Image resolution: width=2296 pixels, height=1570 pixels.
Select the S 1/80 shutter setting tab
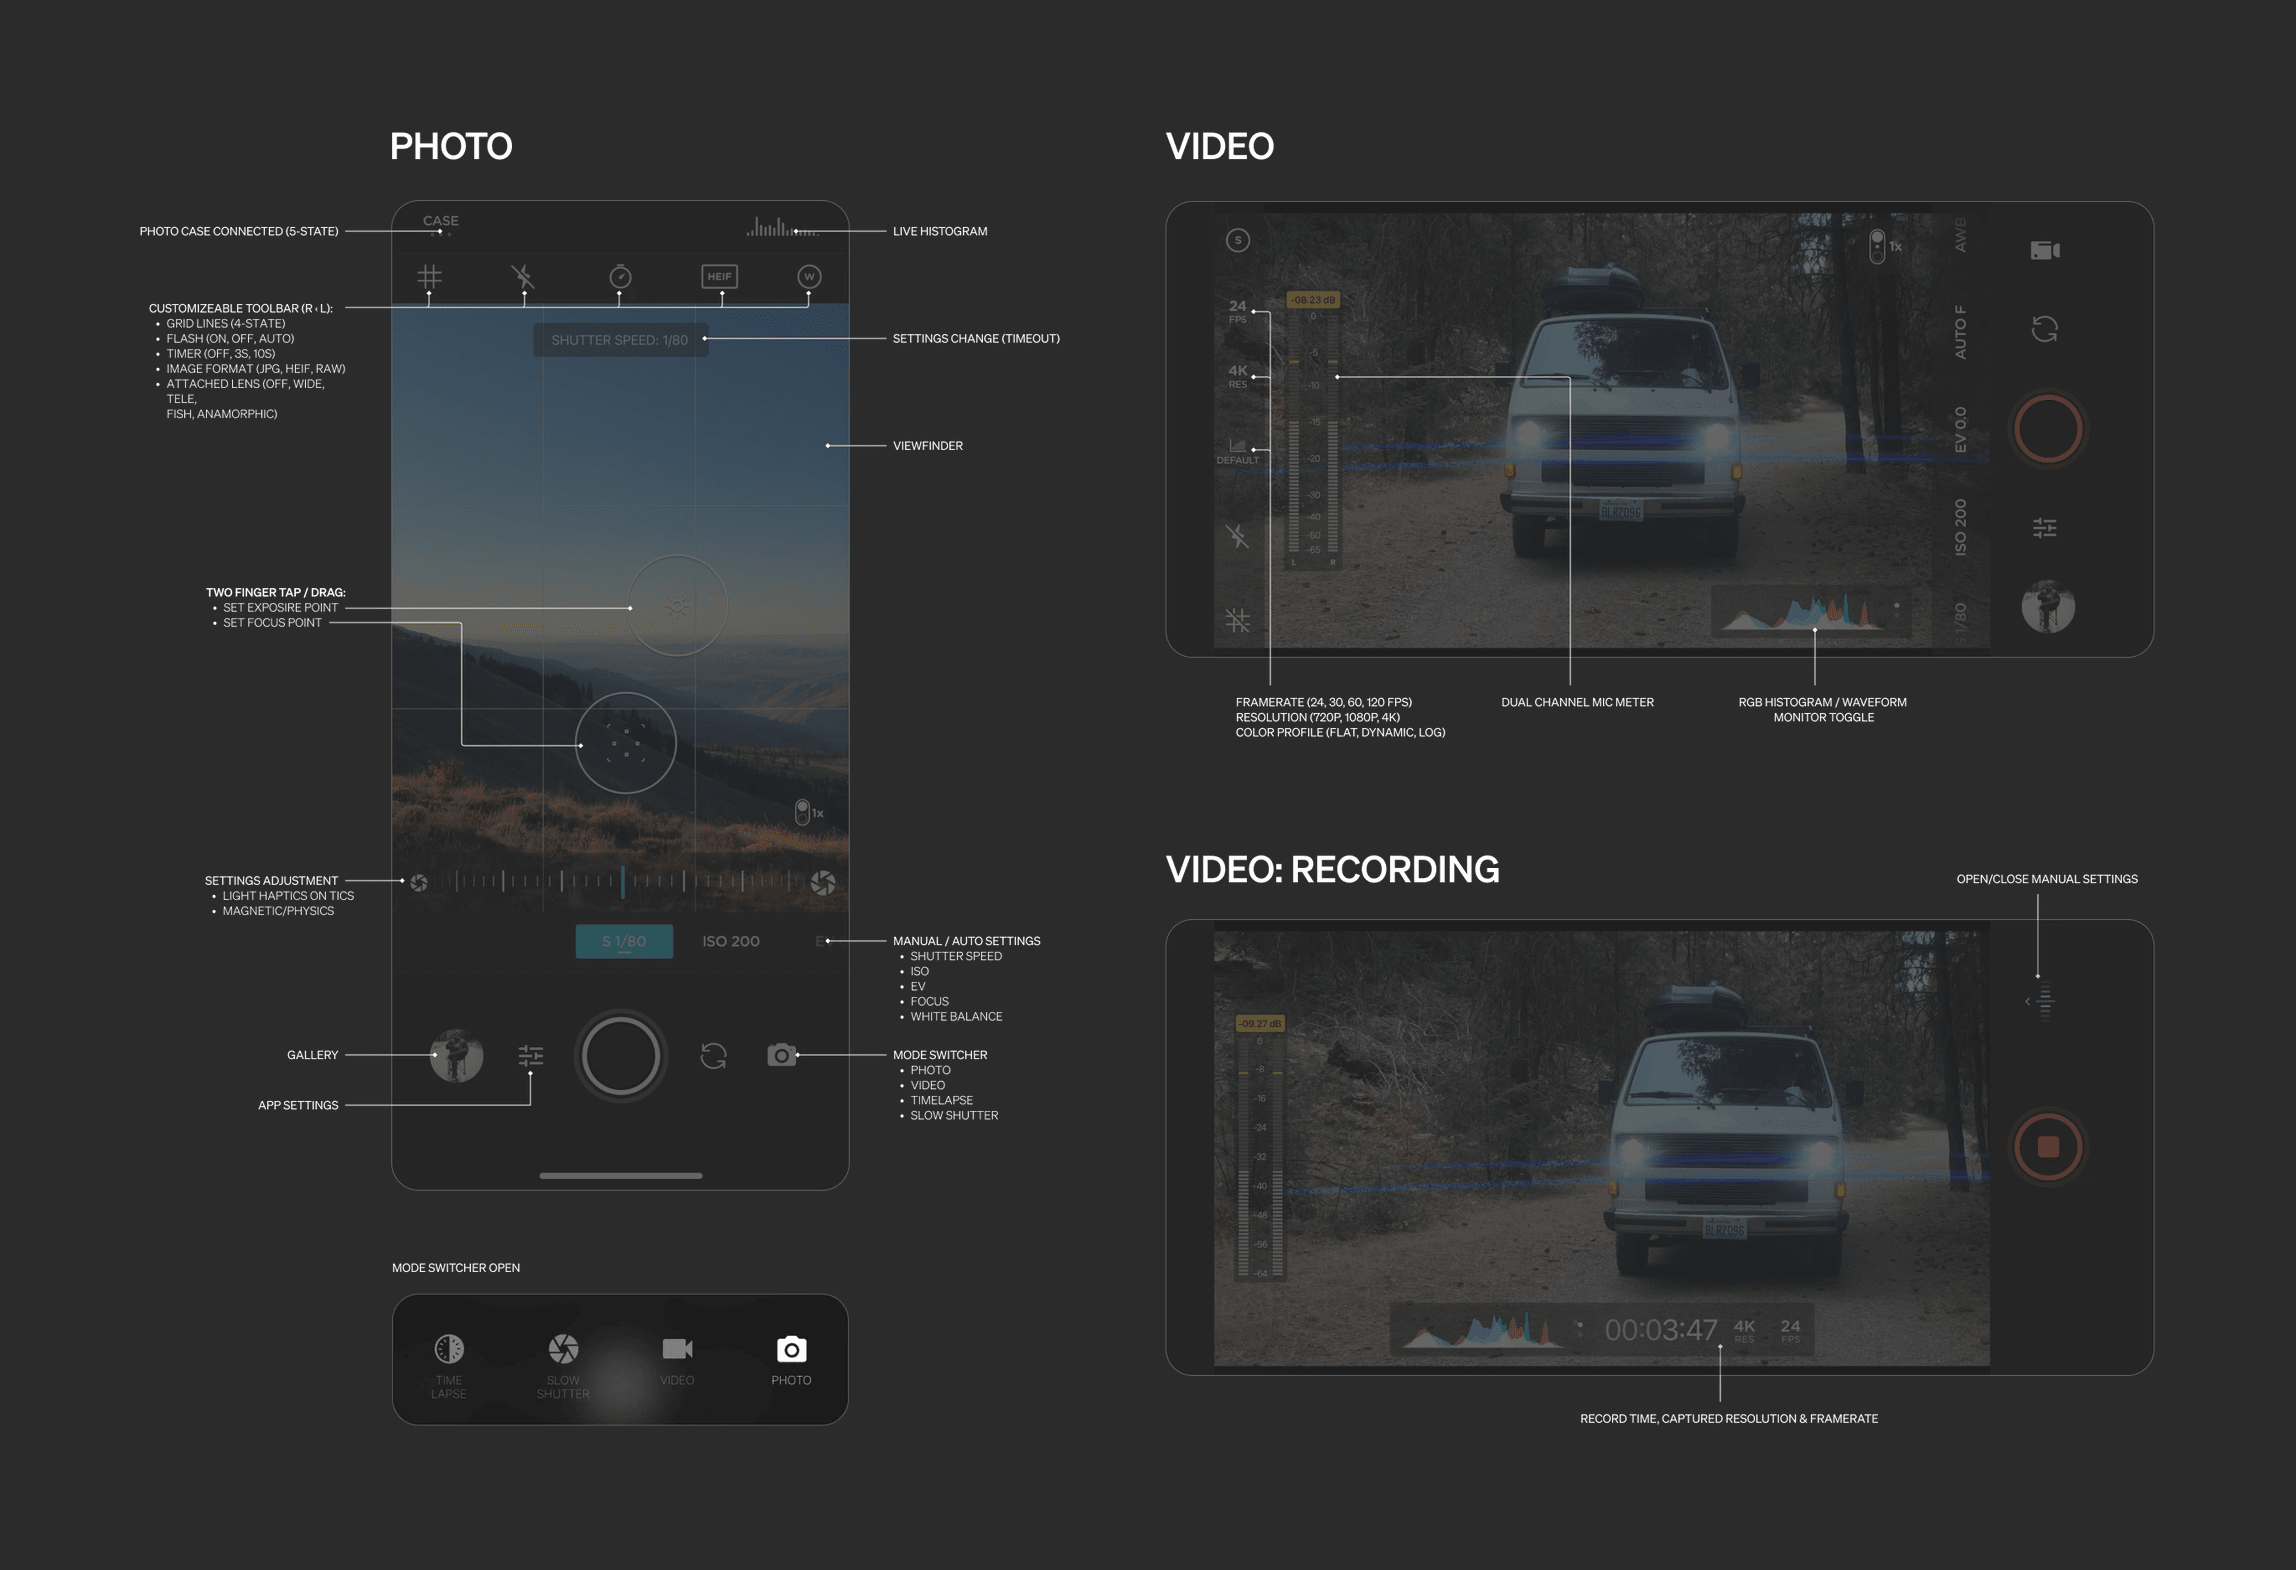[624, 941]
